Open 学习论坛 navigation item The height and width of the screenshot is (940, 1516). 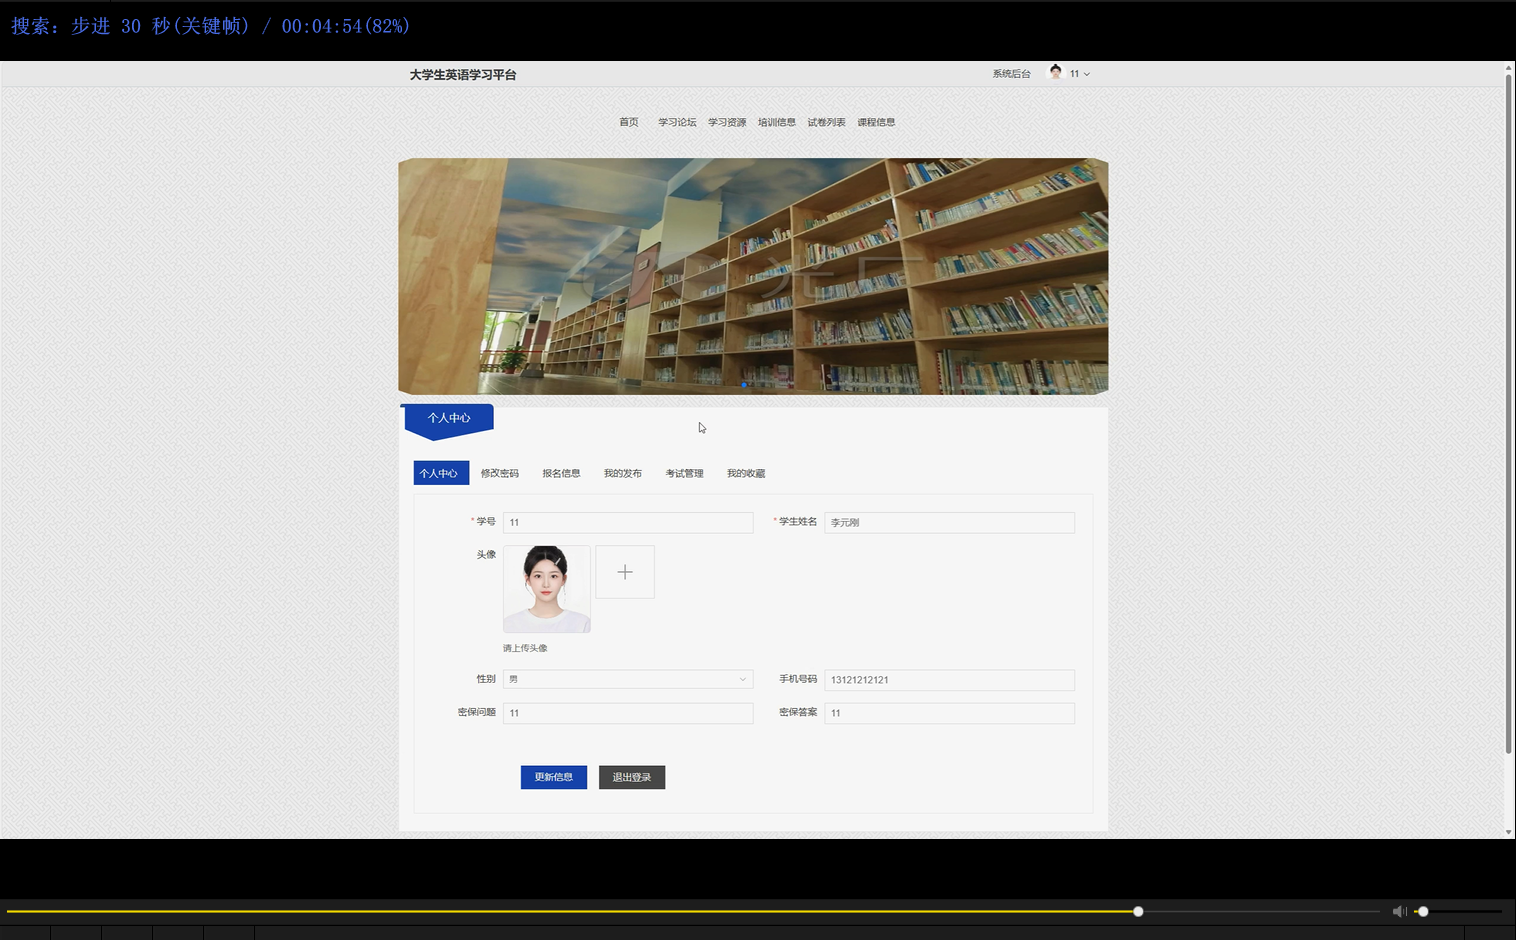(677, 122)
